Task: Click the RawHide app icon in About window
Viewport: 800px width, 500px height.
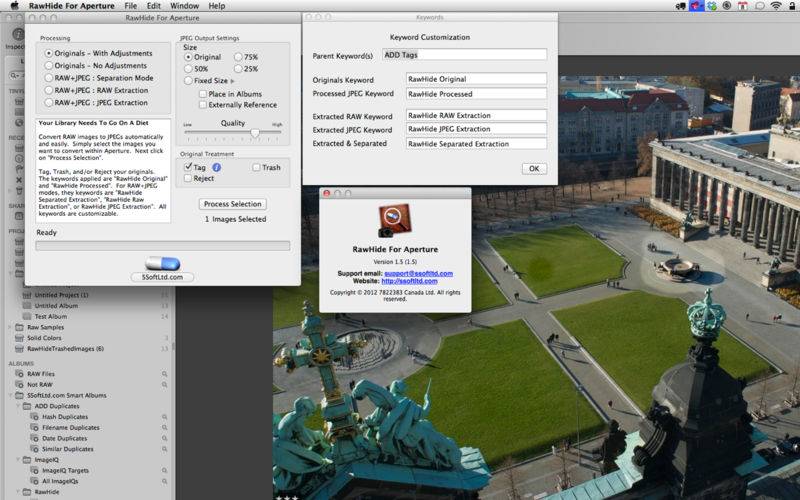Action: [394, 220]
